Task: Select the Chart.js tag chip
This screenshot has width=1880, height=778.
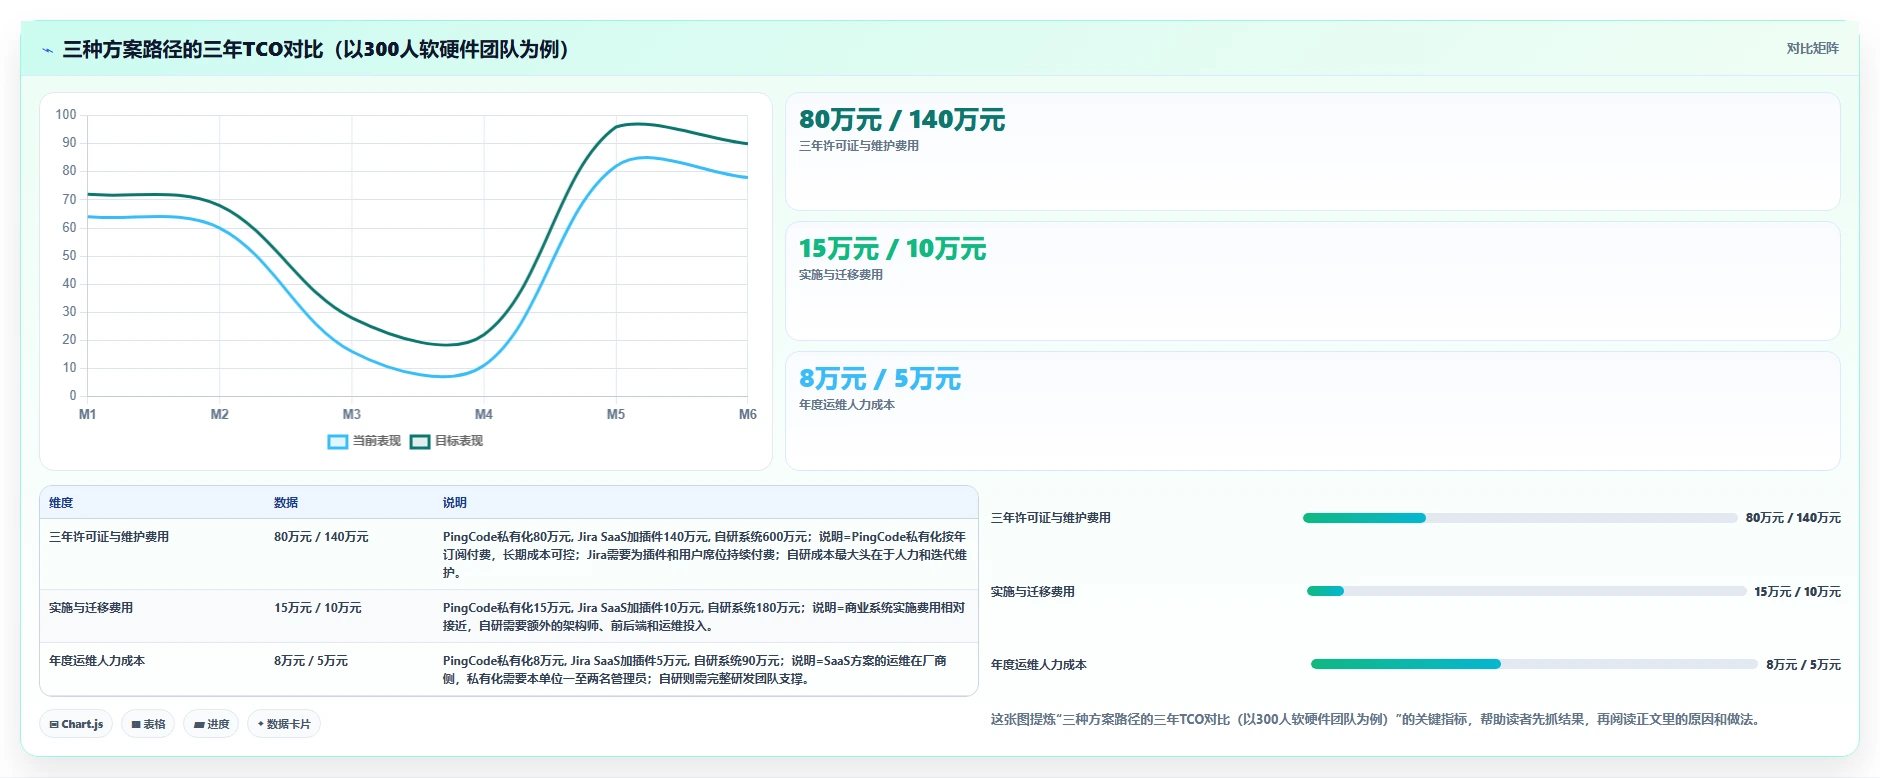Action: click(x=77, y=724)
